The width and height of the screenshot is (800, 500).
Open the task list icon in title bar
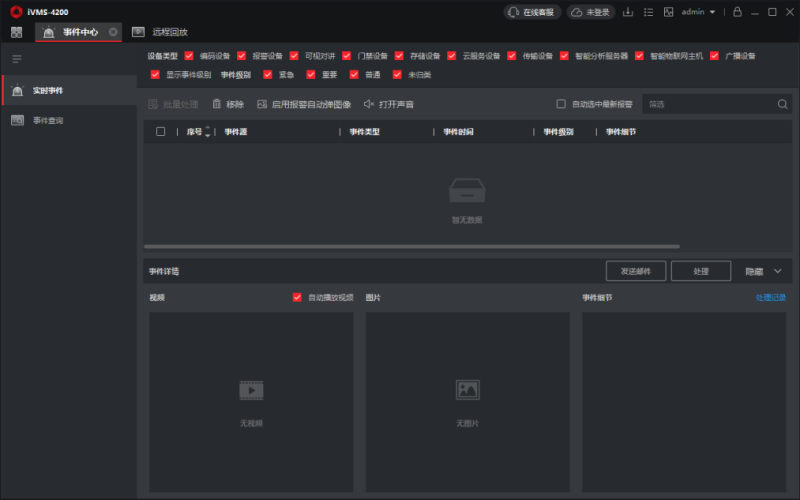point(648,12)
